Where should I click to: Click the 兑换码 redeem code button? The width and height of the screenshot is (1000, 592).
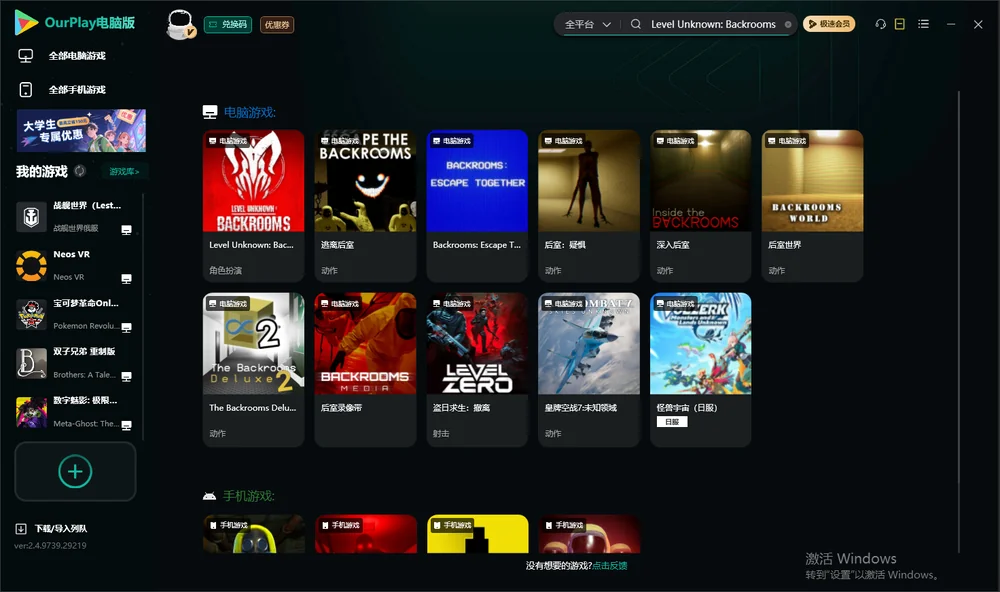click(228, 25)
